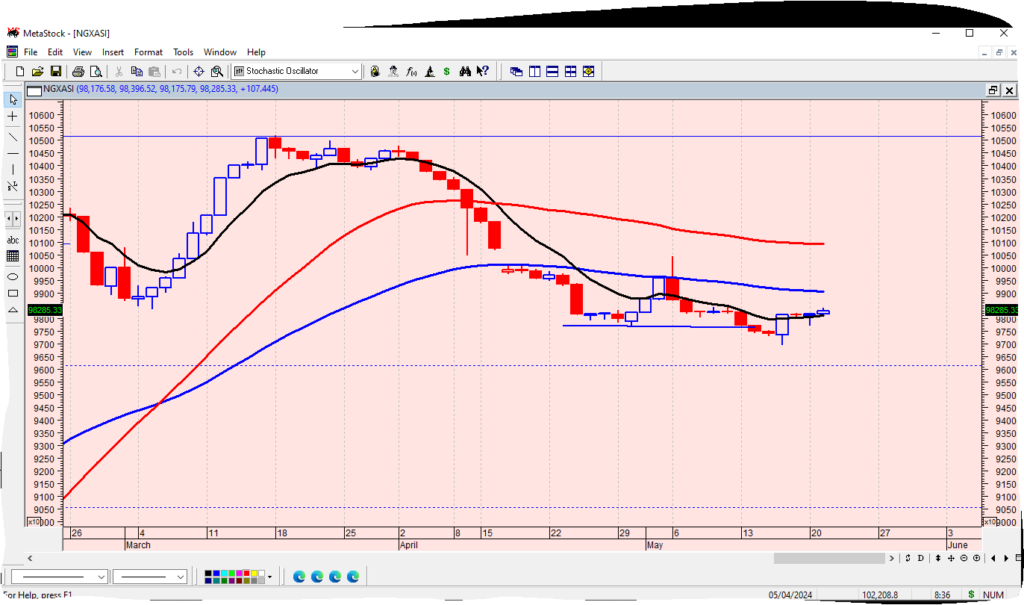Expand the first line style dropdown

click(x=101, y=577)
